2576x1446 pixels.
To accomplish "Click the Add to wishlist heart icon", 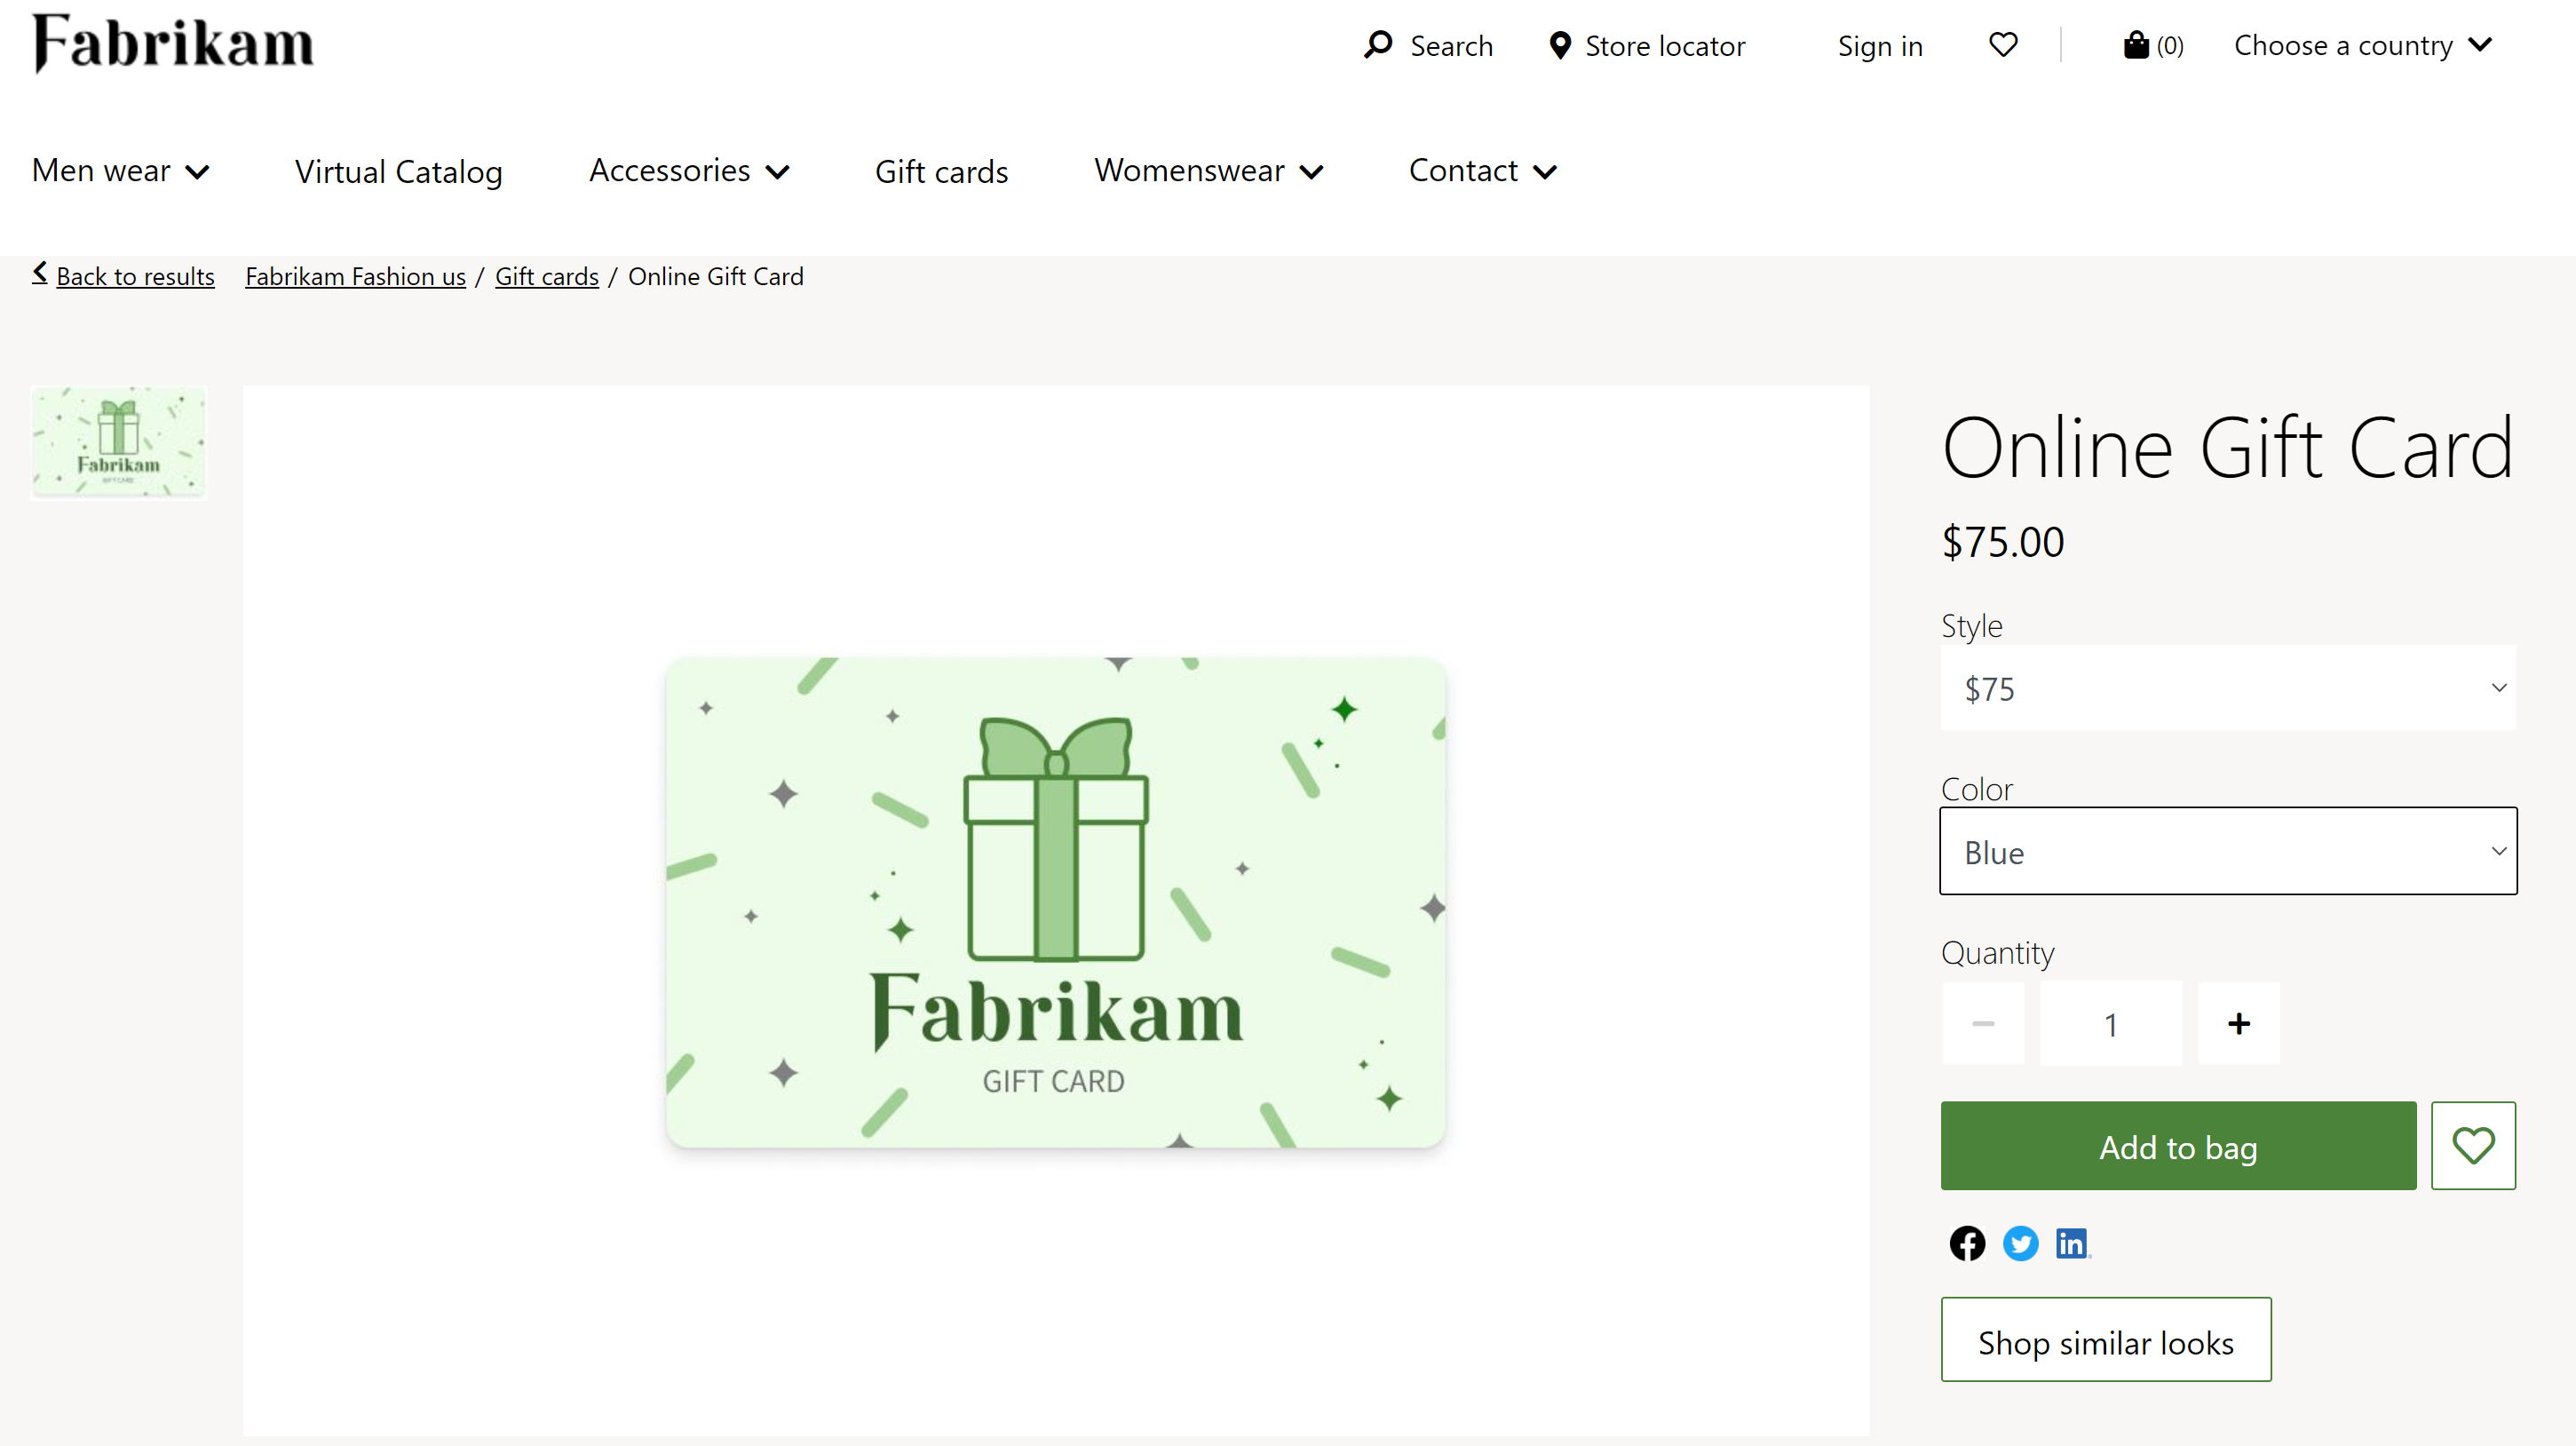I will [2473, 1145].
